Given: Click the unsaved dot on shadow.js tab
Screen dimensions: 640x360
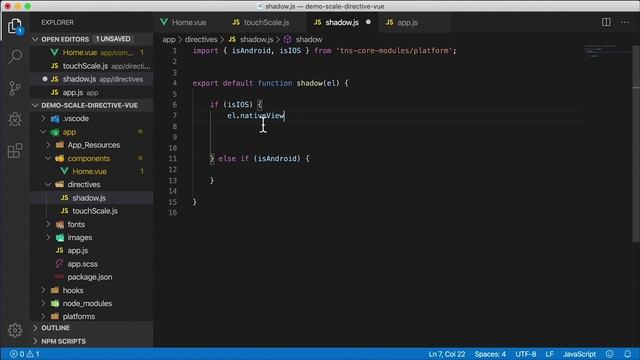Looking at the screenshot, I should coord(368,22).
